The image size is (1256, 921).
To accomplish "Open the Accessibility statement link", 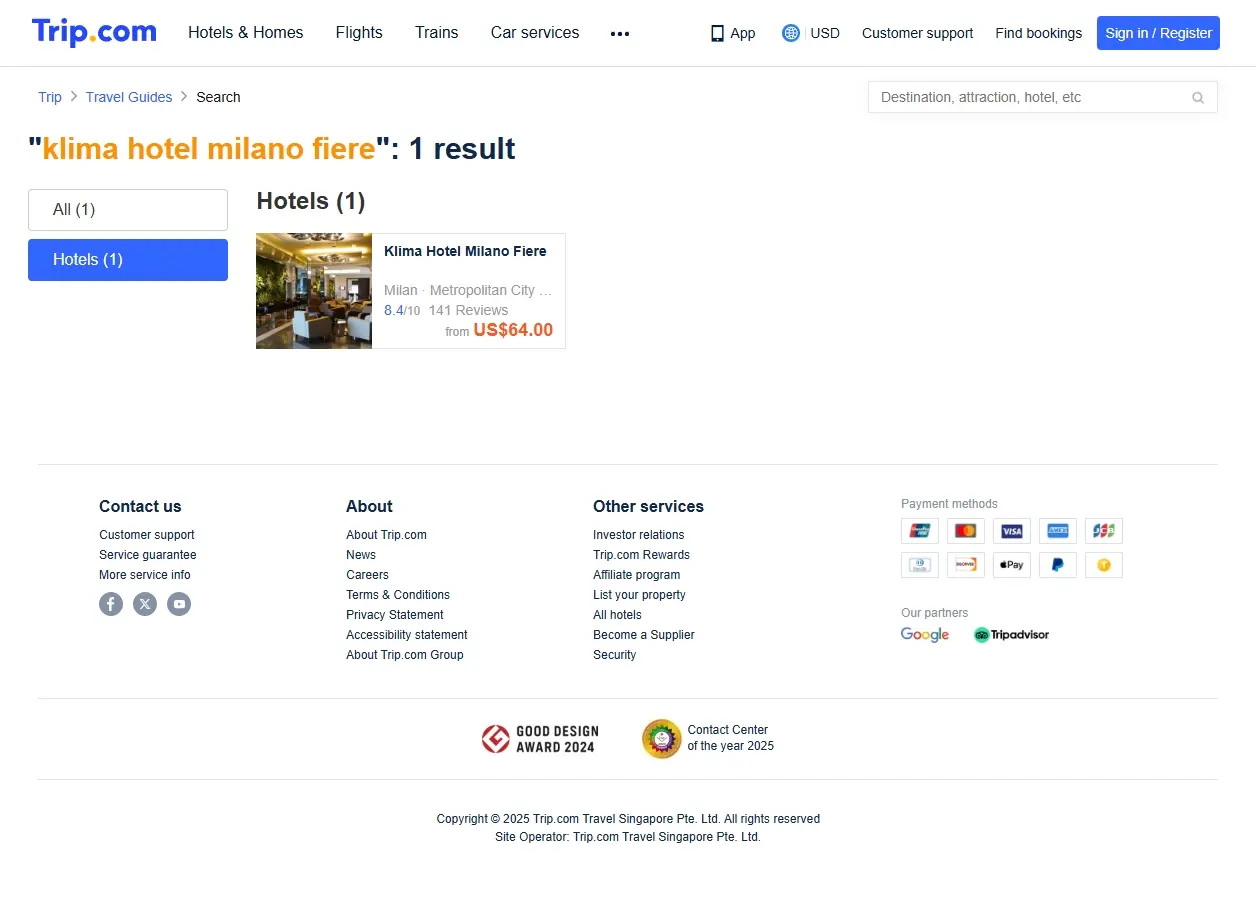I will [407, 635].
